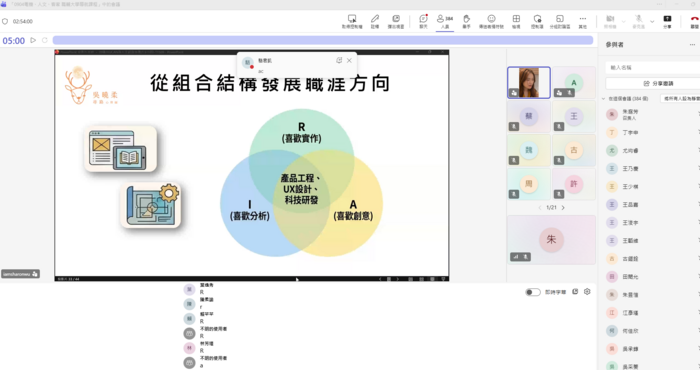Click the Venn diagram R circle label
The image size is (700, 370).
click(x=301, y=133)
